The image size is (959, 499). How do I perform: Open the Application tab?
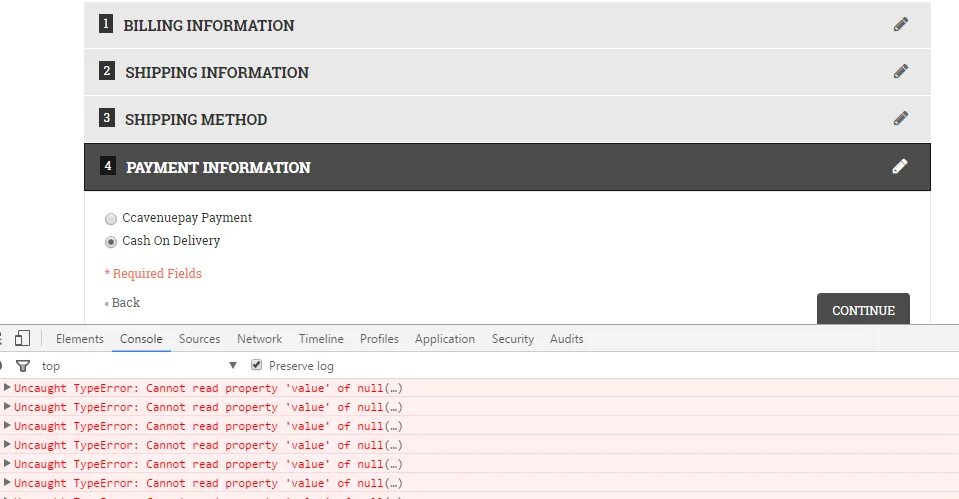pyautogui.click(x=445, y=339)
